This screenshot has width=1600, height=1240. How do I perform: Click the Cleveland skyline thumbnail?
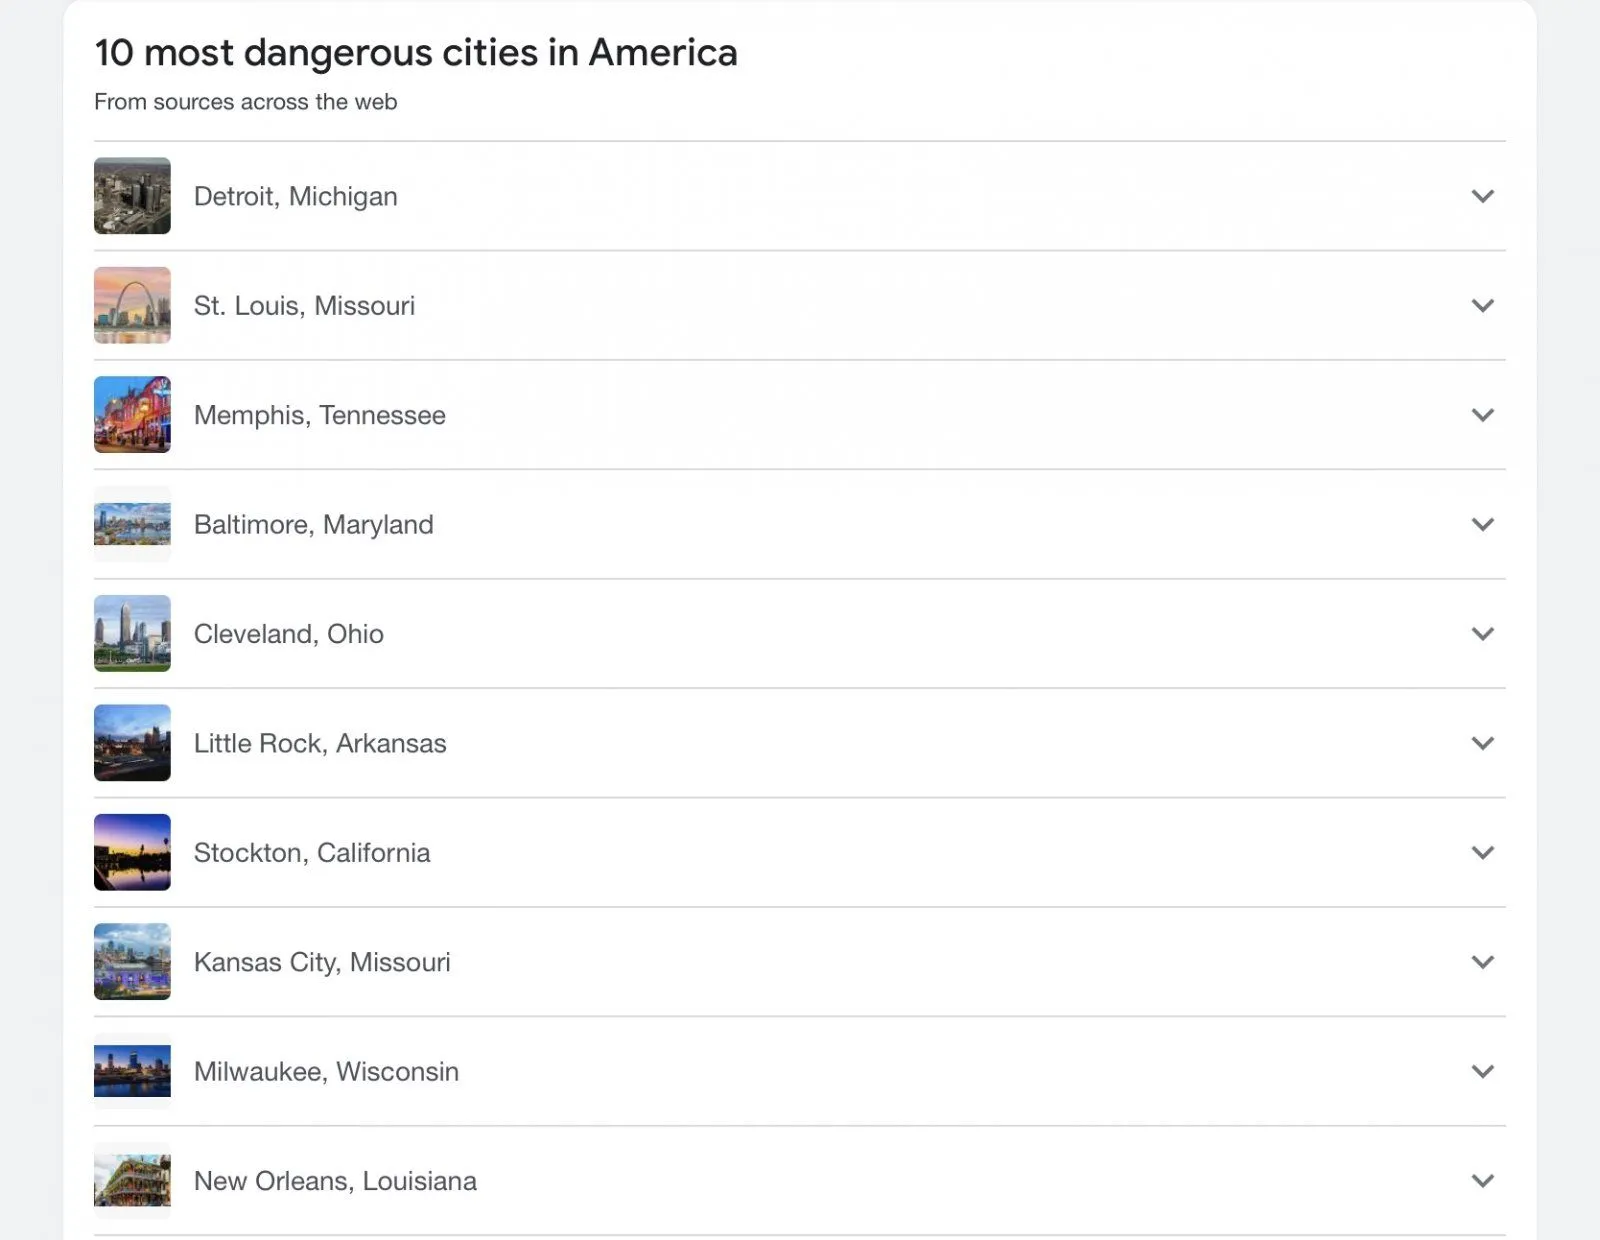pyautogui.click(x=132, y=634)
